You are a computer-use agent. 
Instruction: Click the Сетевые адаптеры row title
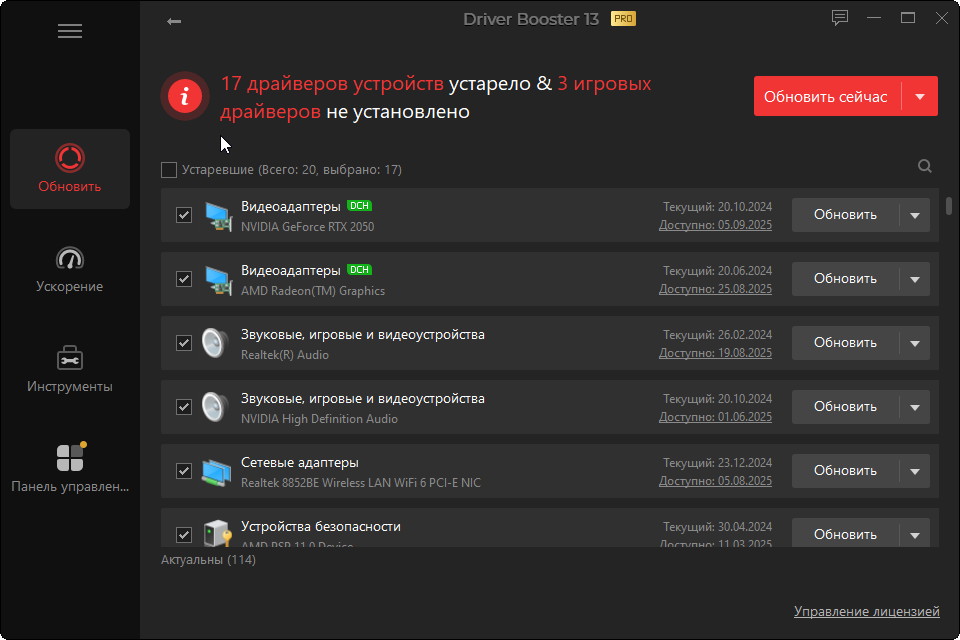tap(299, 462)
